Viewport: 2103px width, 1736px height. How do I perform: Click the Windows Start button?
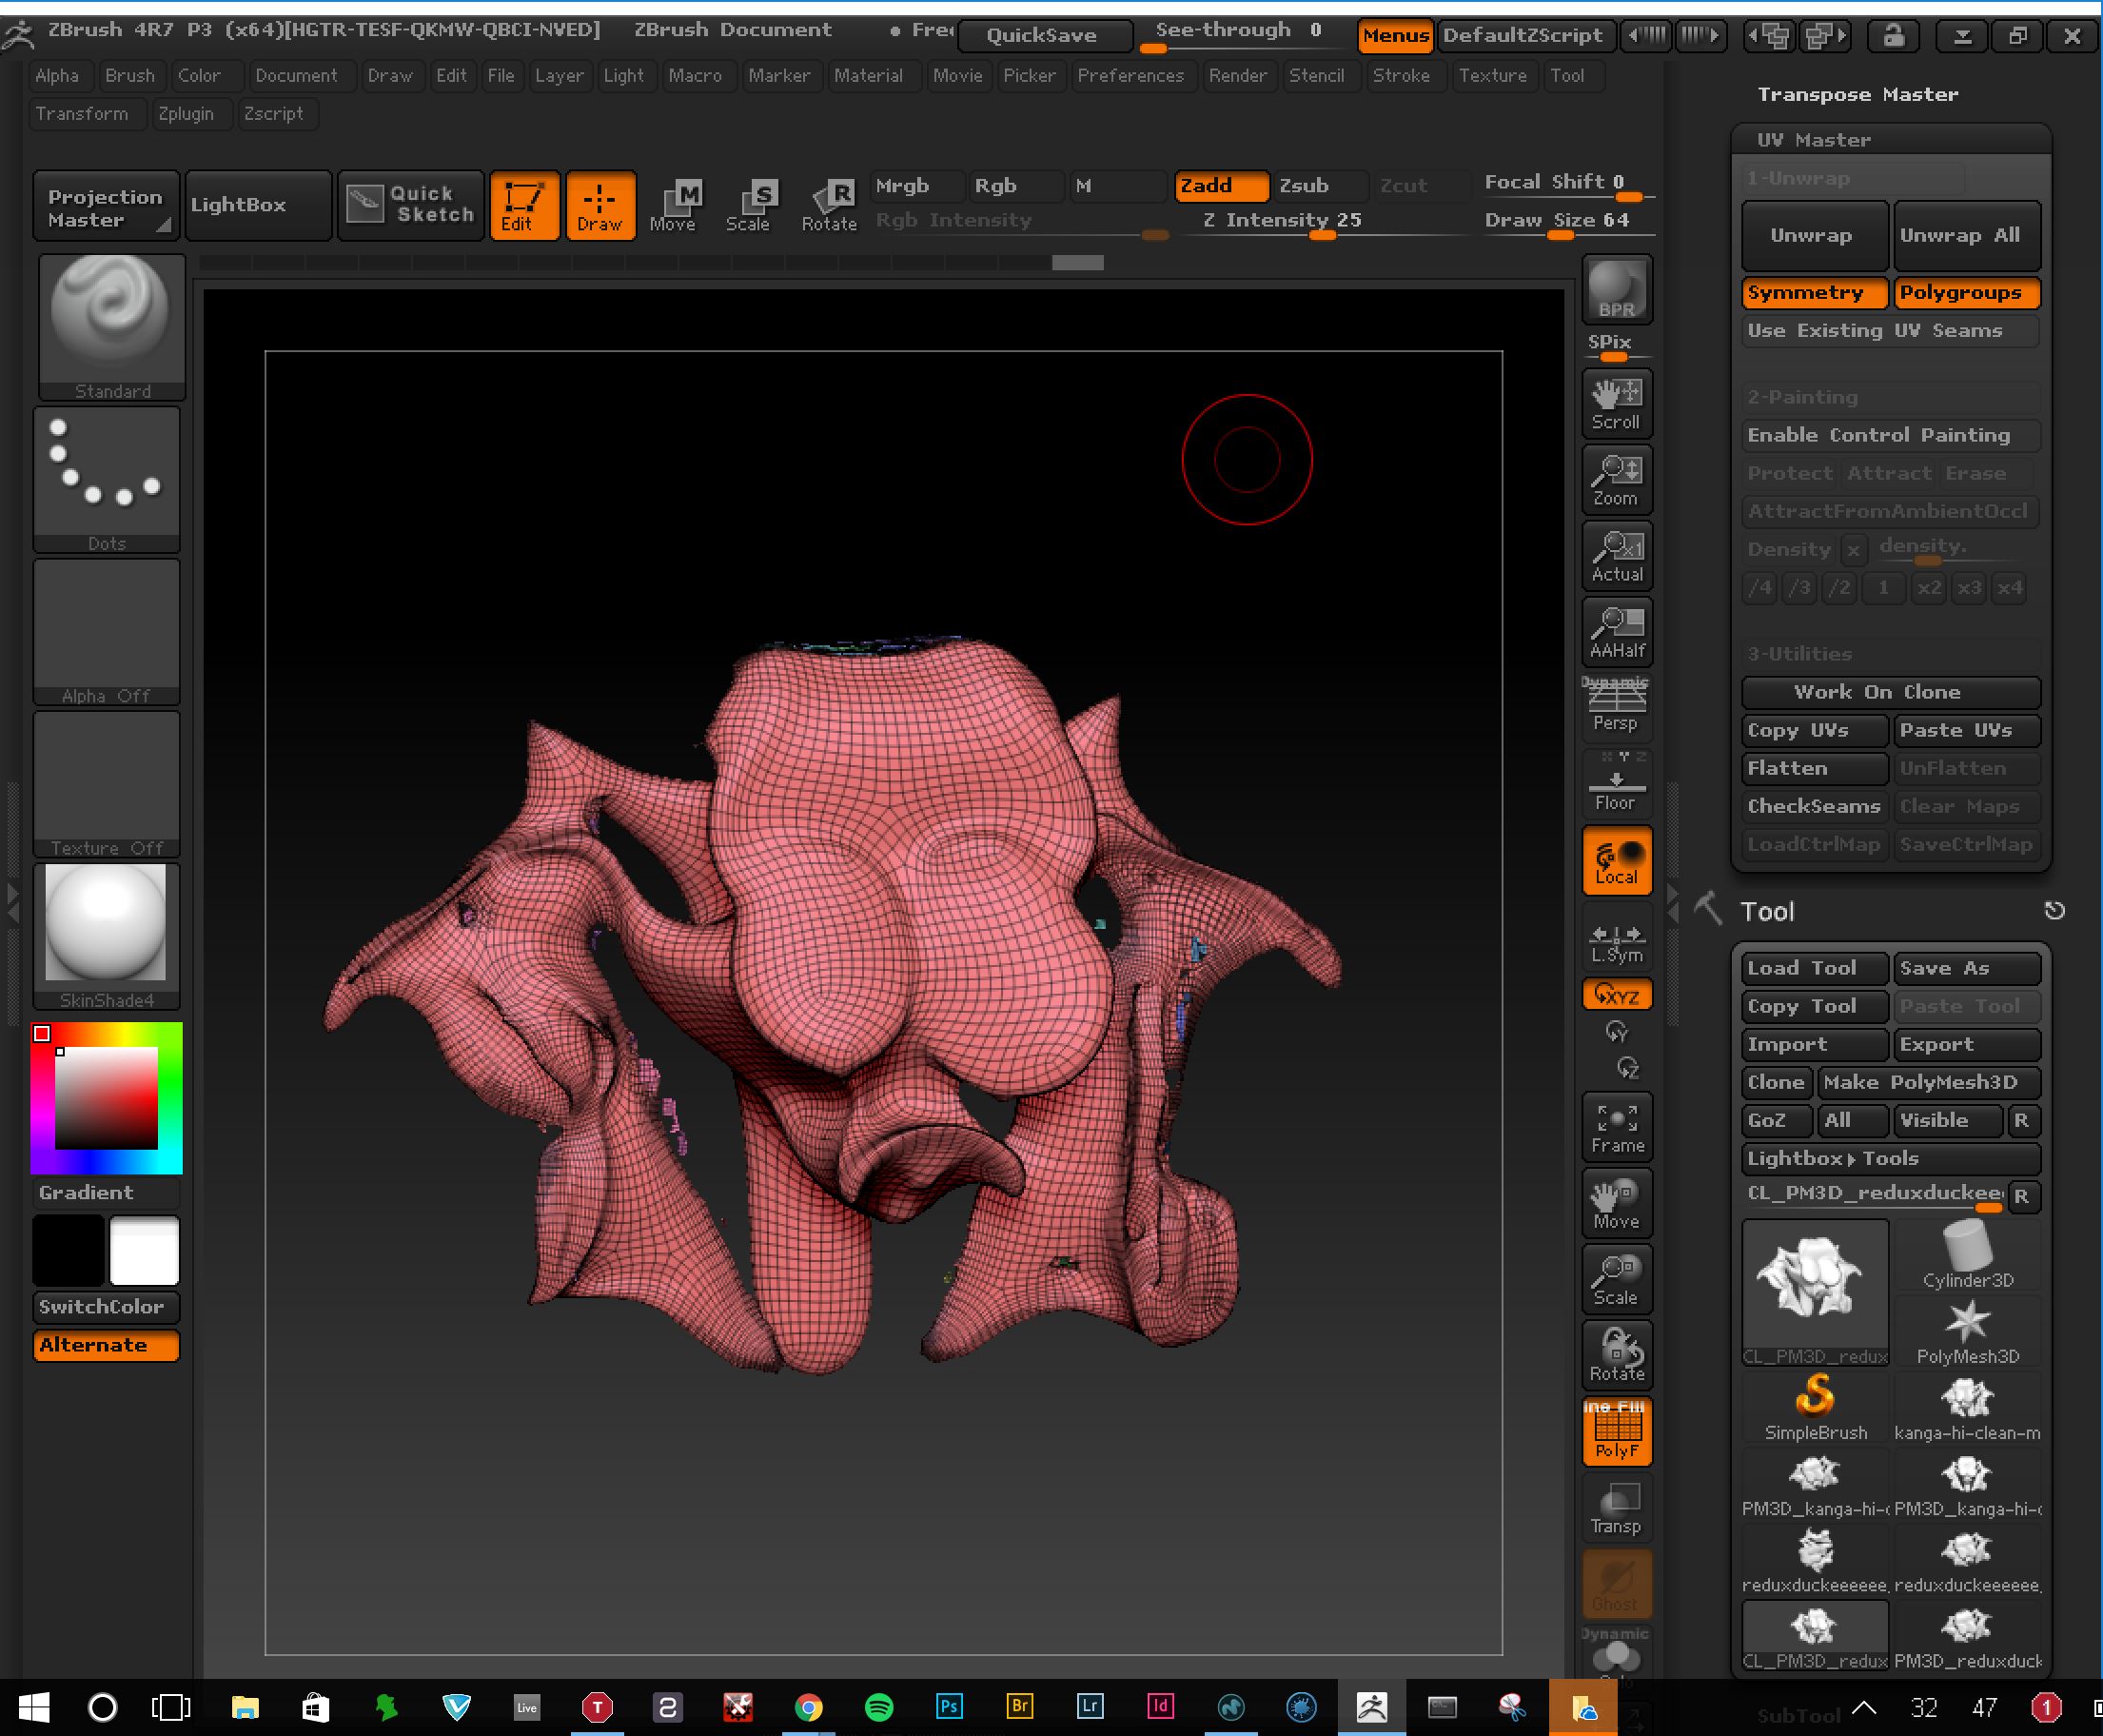pyautogui.click(x=34, y=1707)
